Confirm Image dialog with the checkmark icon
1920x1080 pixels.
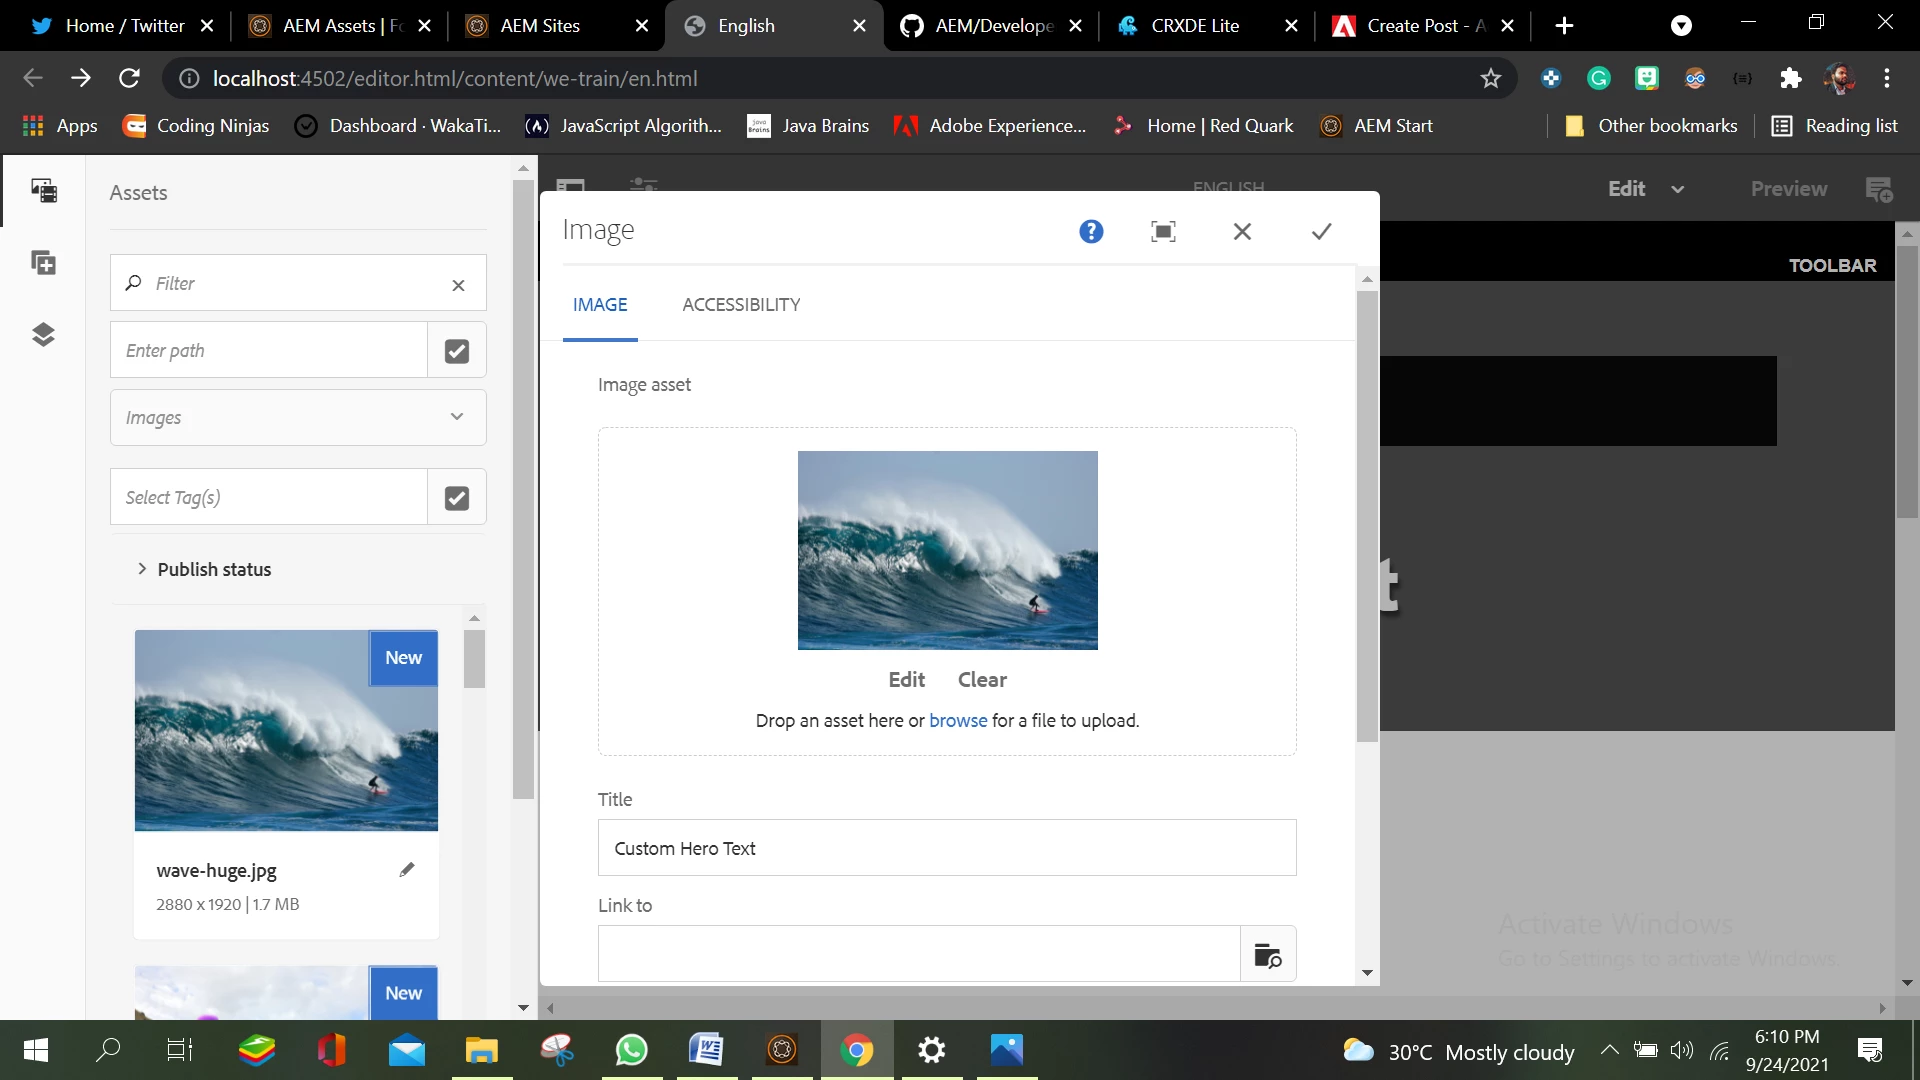[x=1321, y=232]
